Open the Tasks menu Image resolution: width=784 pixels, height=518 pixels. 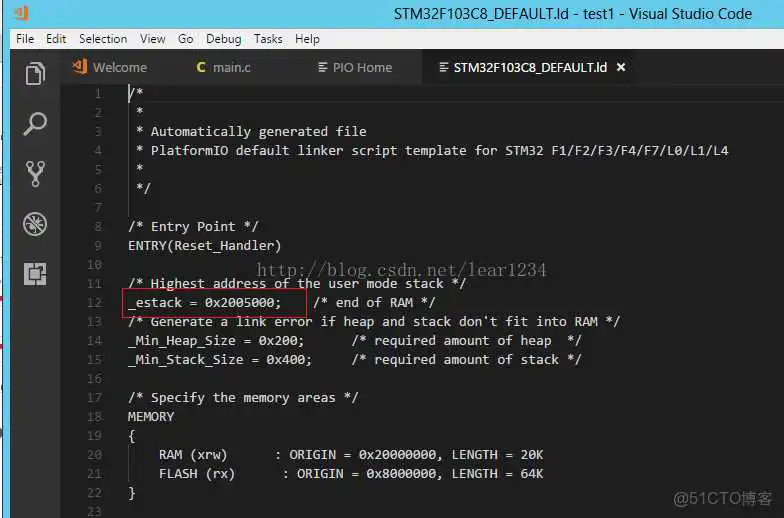click(268, 38)
